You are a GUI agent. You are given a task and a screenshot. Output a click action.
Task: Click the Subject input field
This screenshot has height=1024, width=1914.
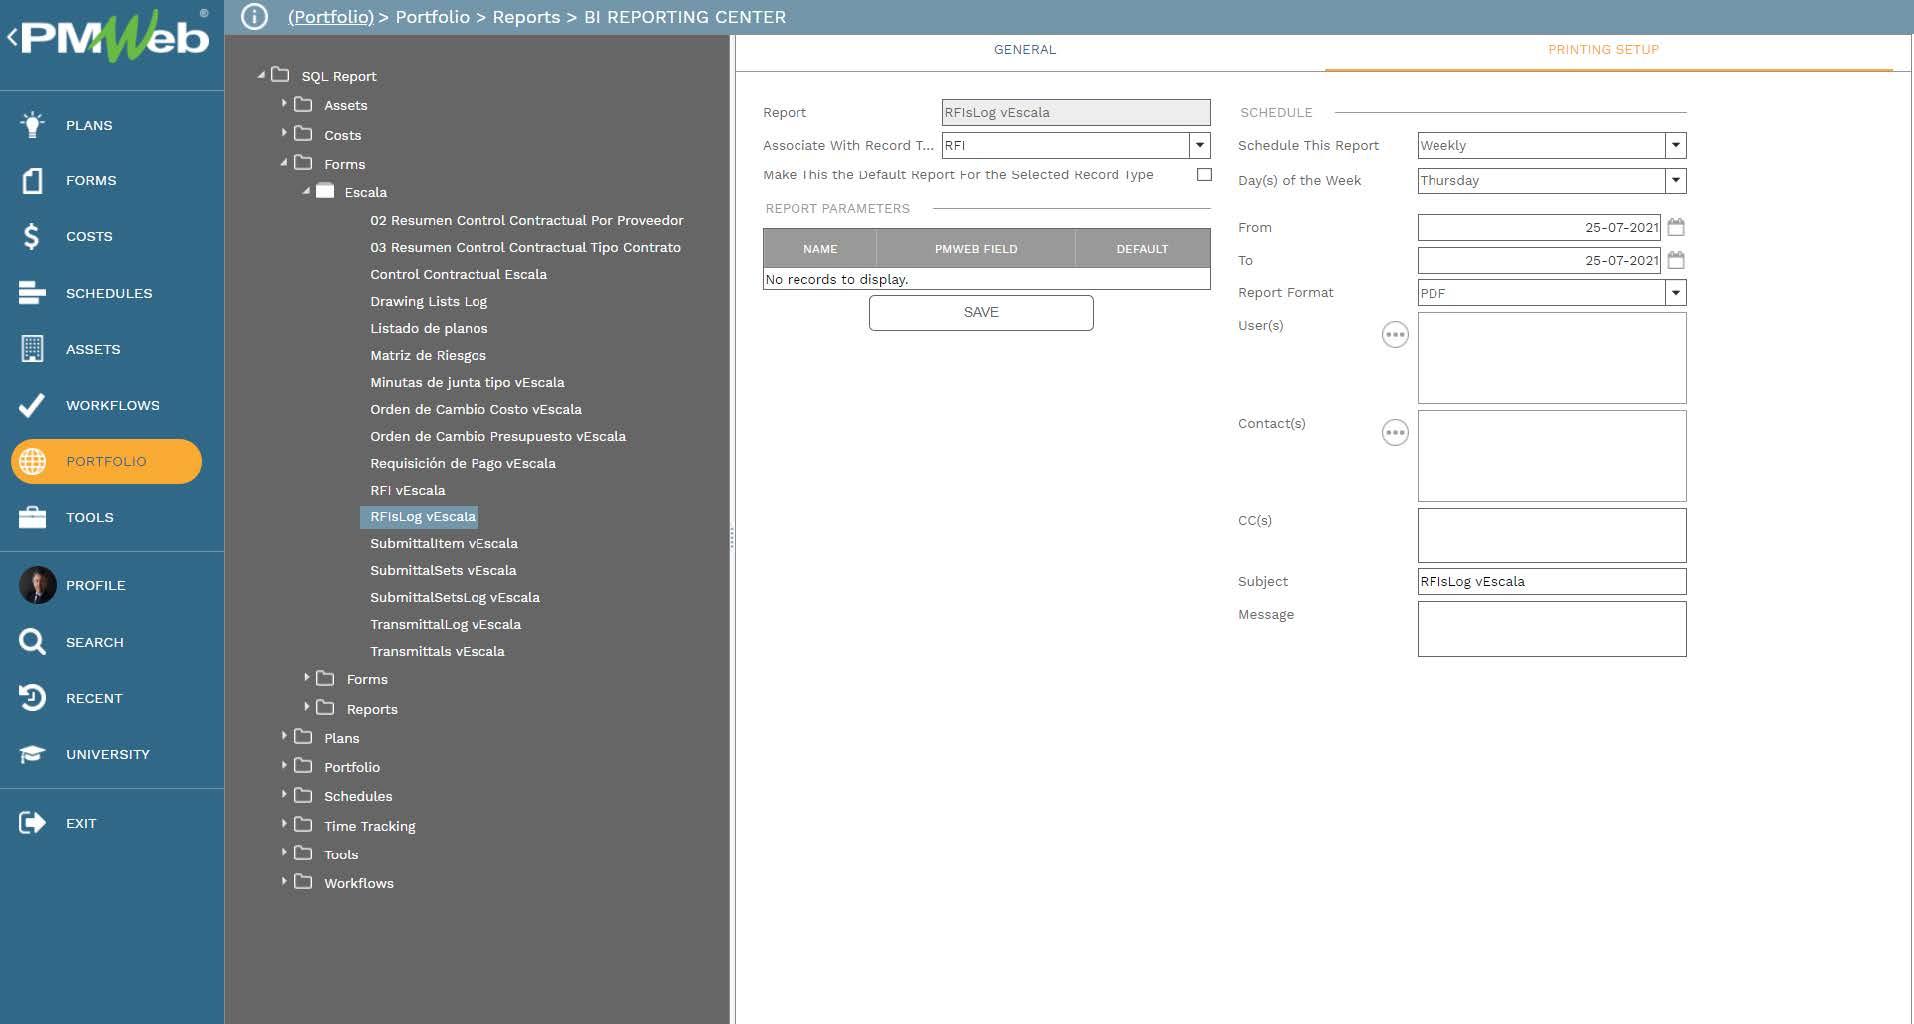click(x=1552, y=581)
